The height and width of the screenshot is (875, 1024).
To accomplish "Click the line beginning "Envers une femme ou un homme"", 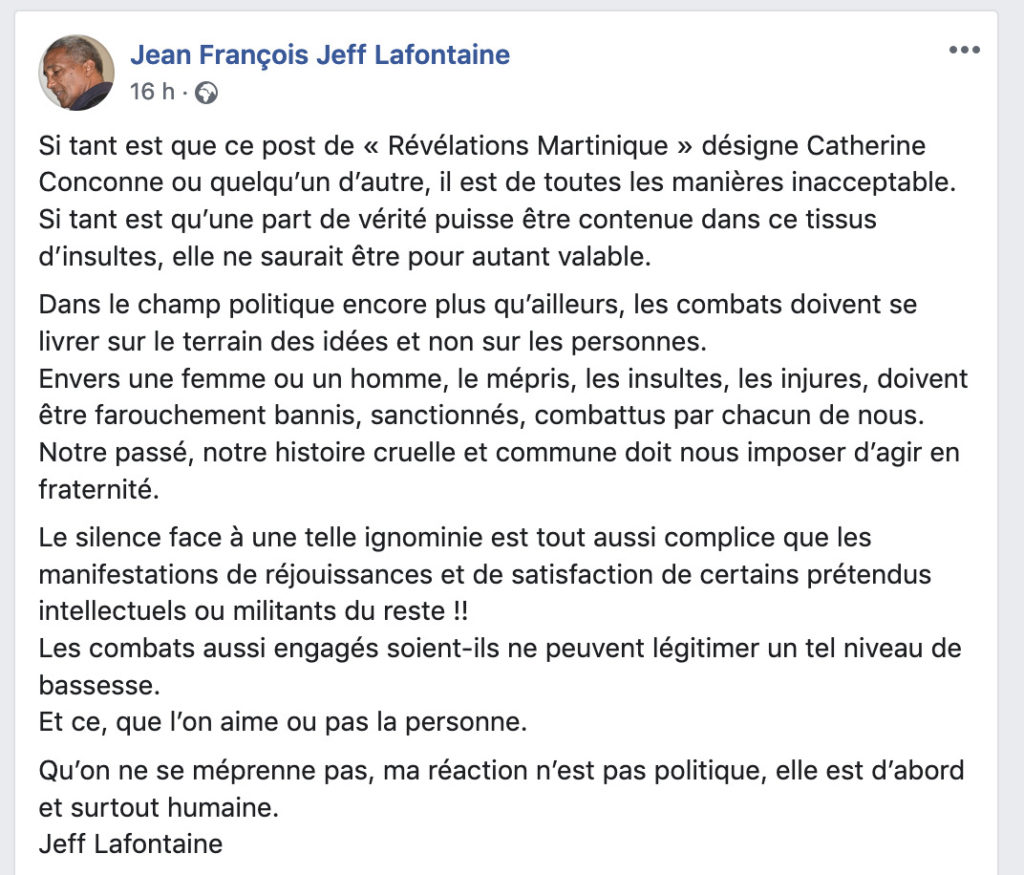I will coord(503,379).
